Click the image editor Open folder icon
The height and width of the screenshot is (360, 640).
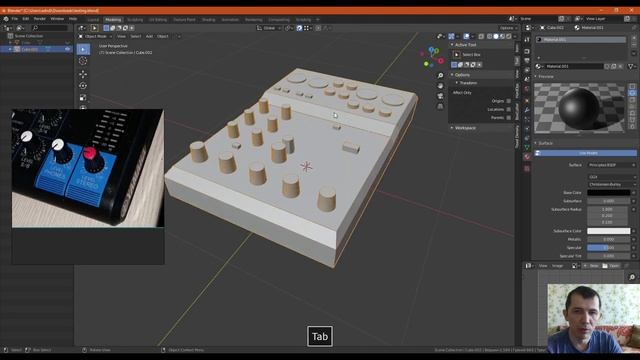pyautogui.click(x=605, y=266)
